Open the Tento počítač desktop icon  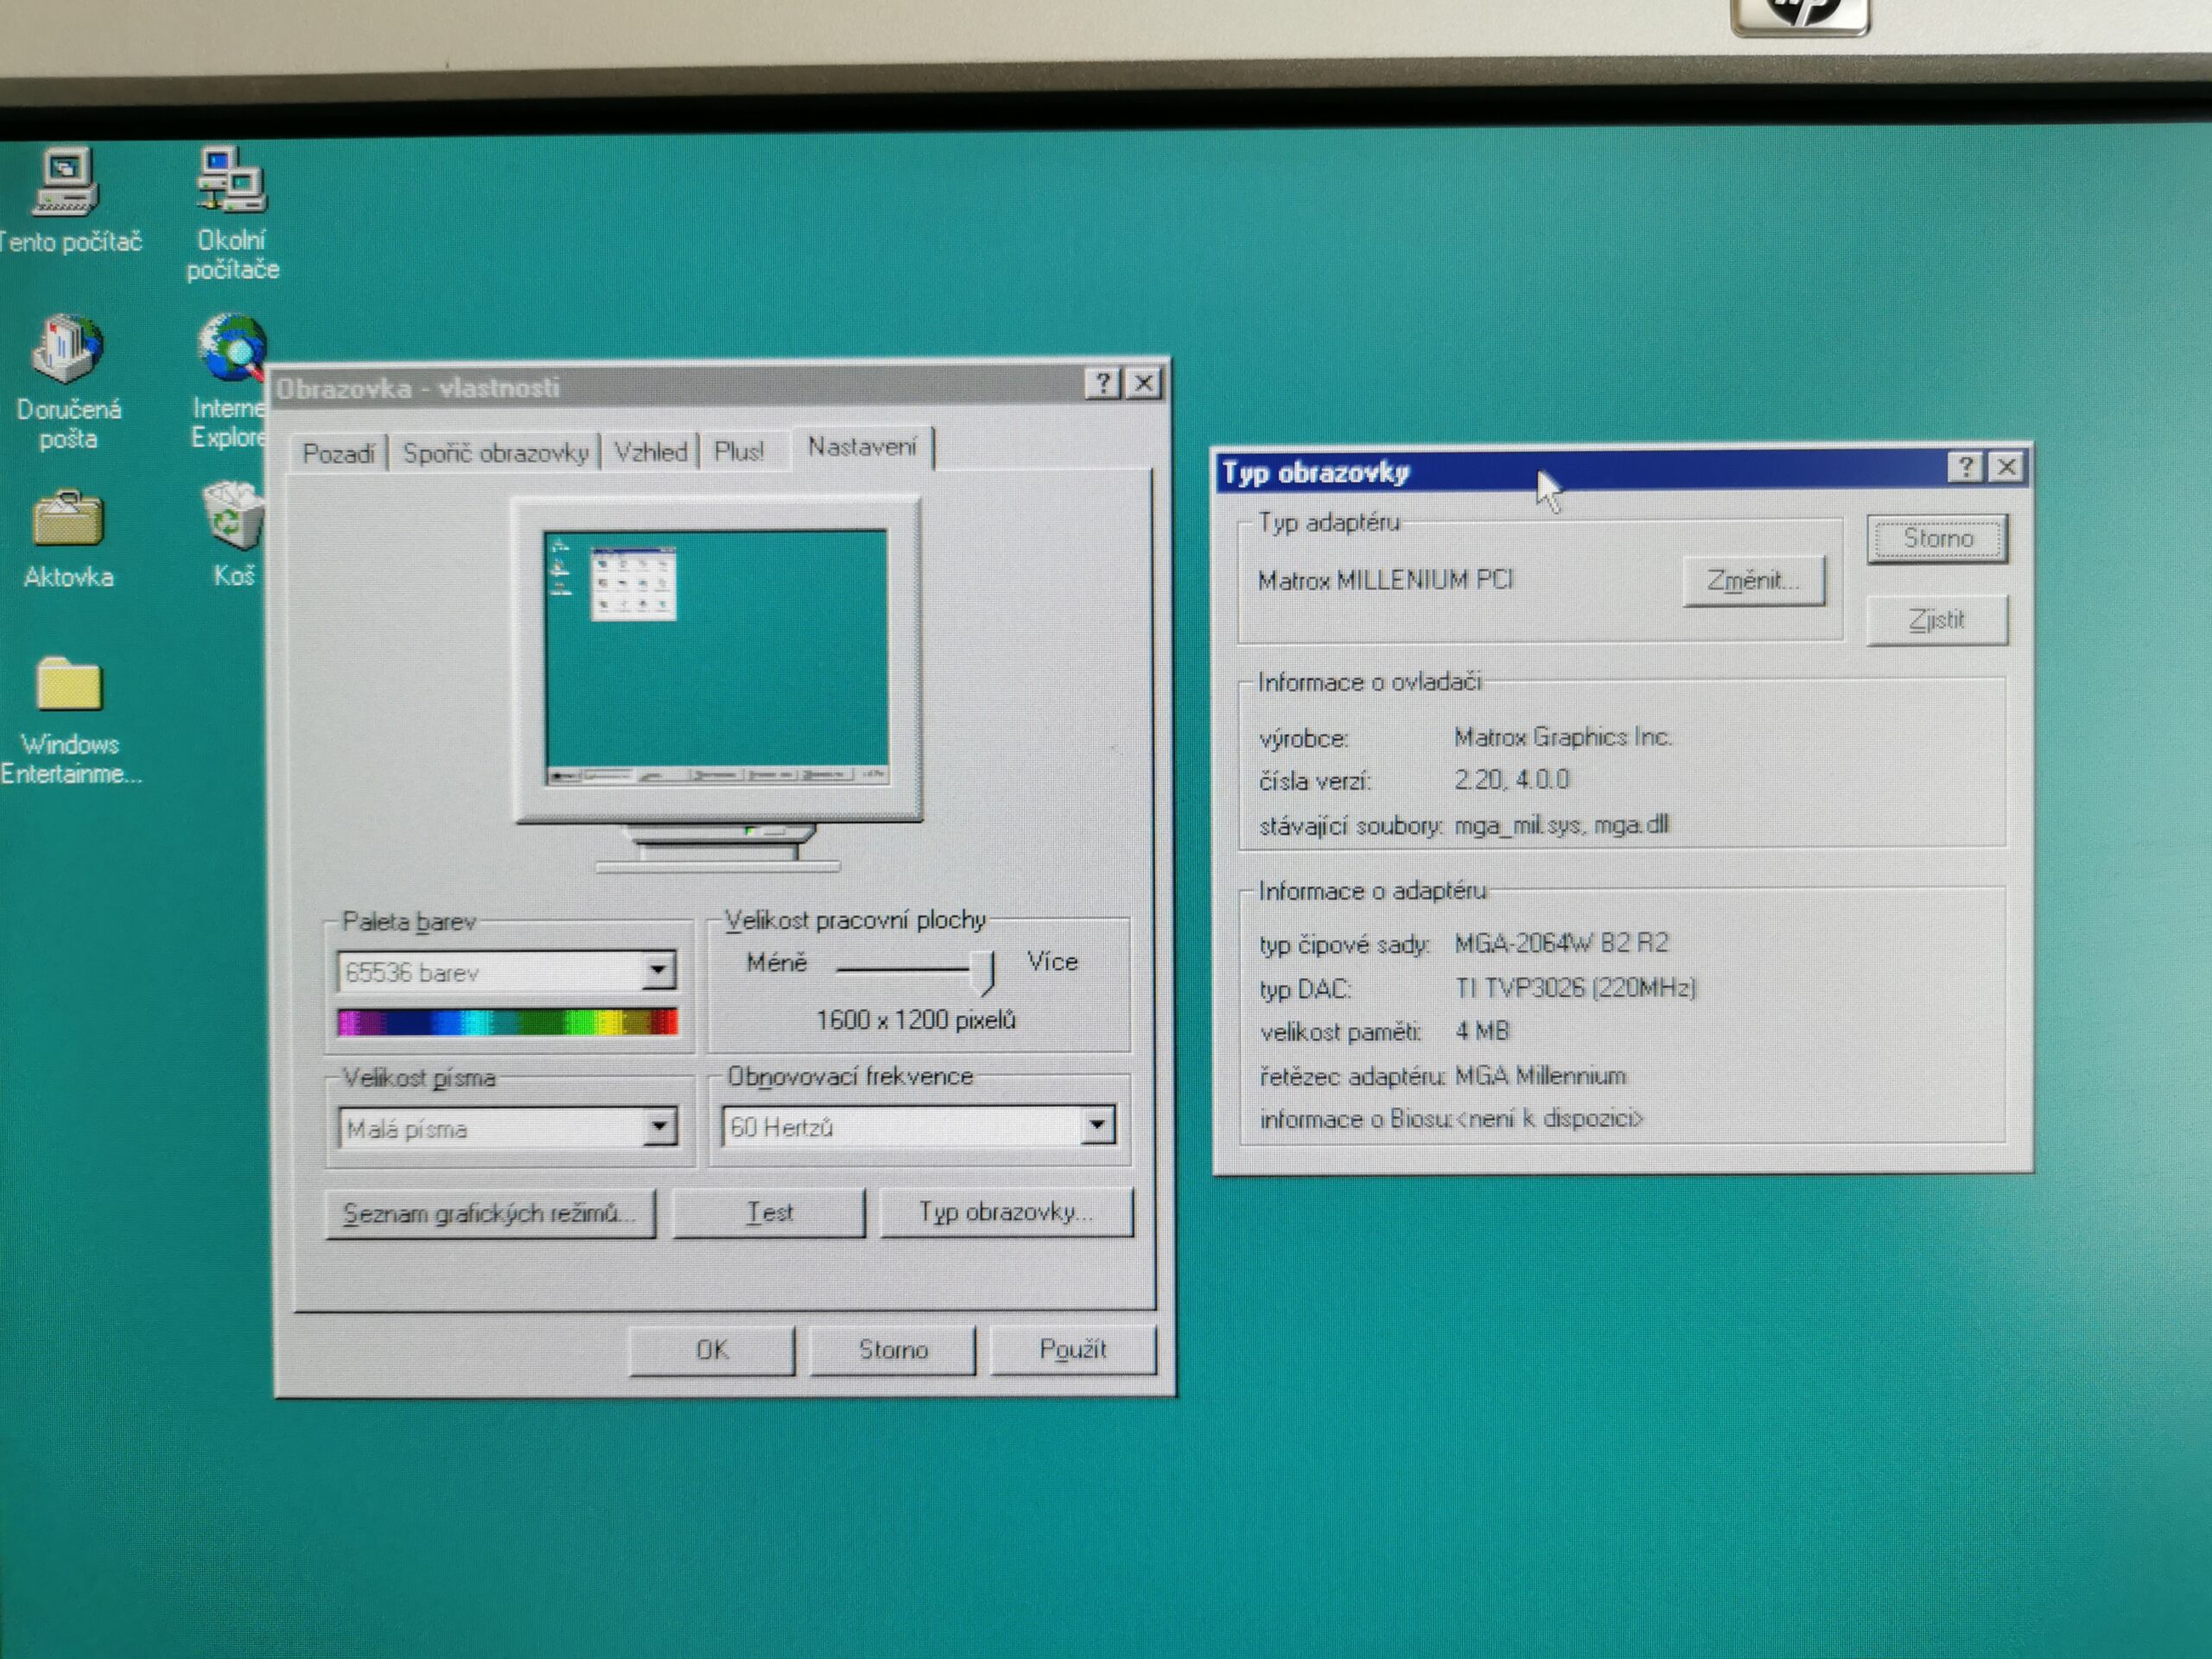tap(66, 182)
